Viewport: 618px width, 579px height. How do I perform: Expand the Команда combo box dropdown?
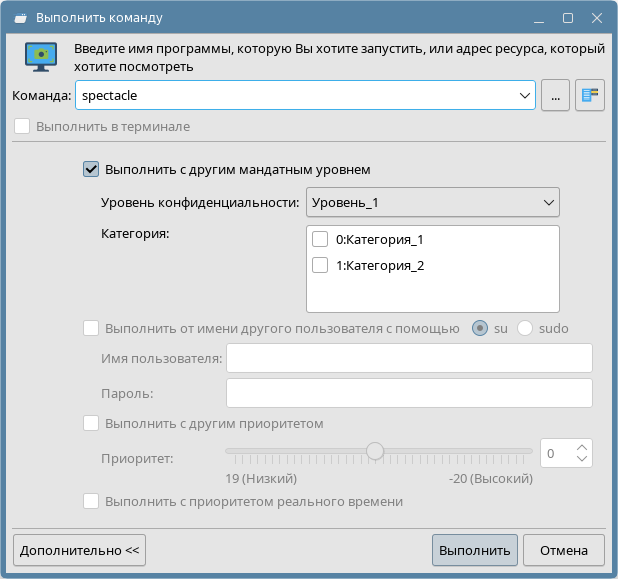(526, 96)
